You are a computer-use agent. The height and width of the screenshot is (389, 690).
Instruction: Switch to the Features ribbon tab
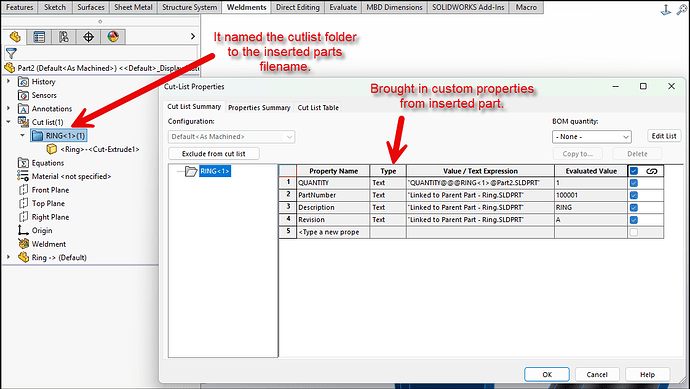19,7
